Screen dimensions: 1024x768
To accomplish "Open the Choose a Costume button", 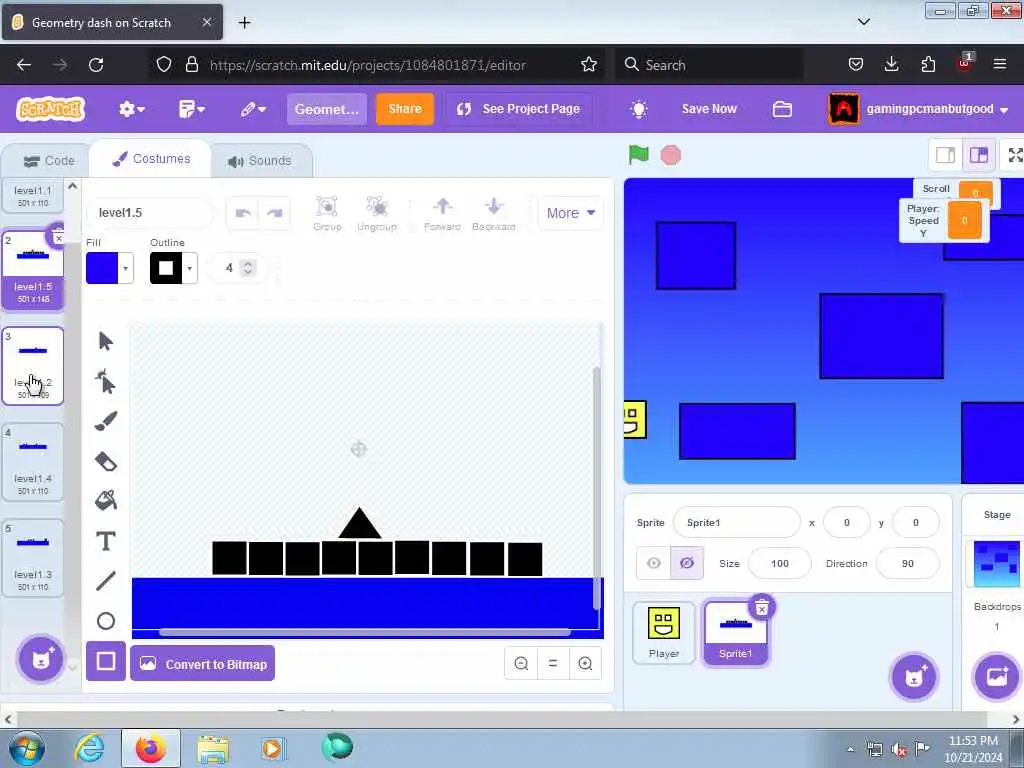I will (x=40, y=658).
